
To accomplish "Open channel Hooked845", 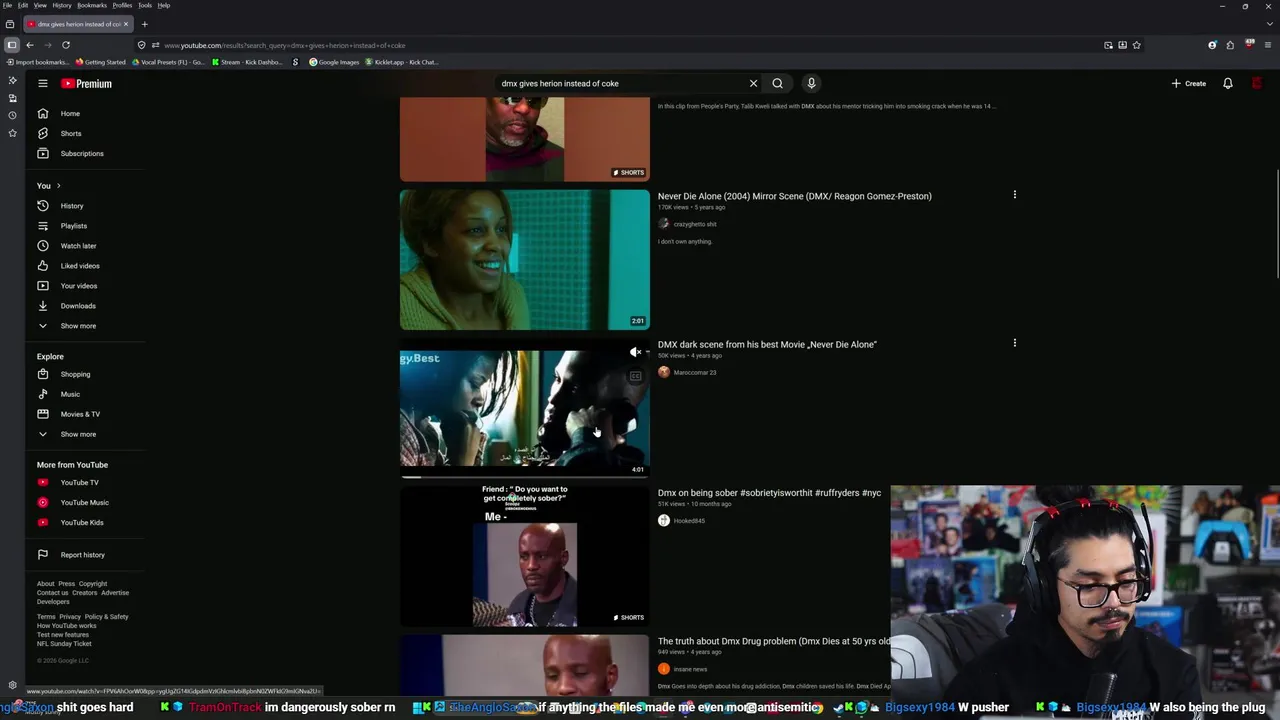I will coord(689,521).
